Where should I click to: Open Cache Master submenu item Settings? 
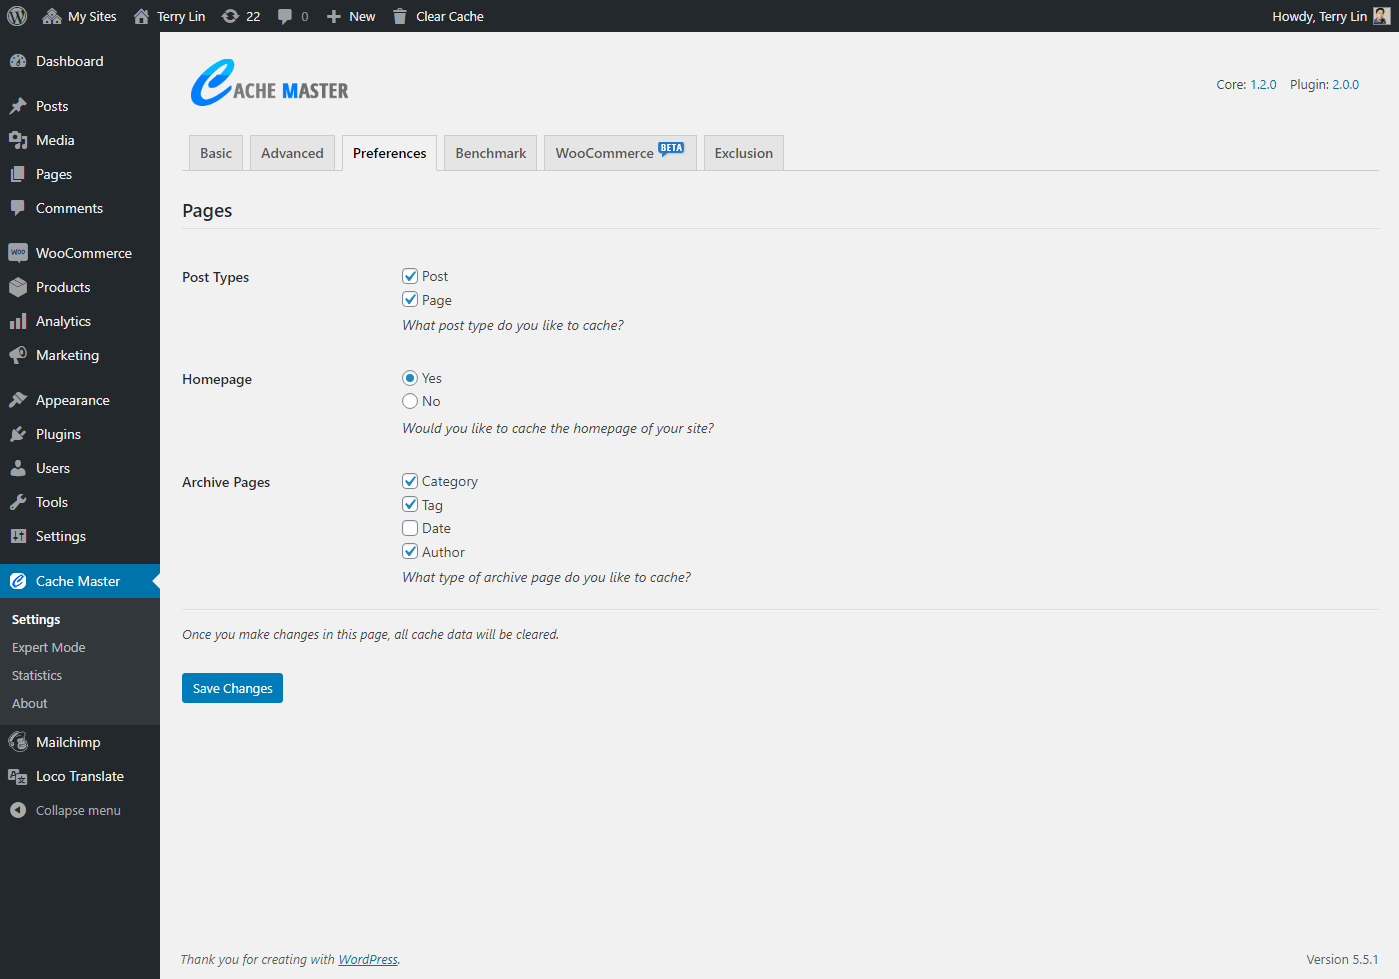click(x=36, y=620)
